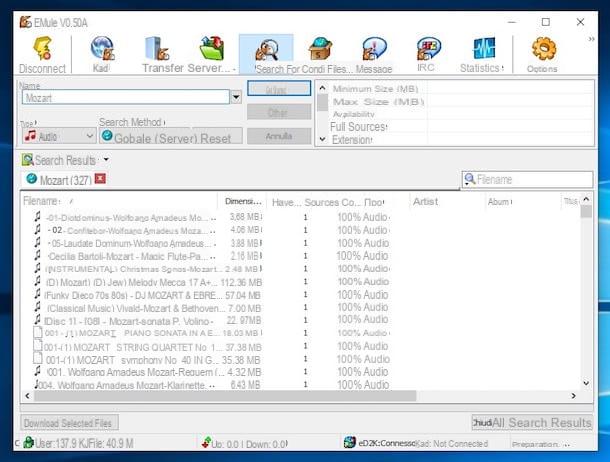Click the Users status bar icon
Screen dimensions: 610x462
(28, 442)
